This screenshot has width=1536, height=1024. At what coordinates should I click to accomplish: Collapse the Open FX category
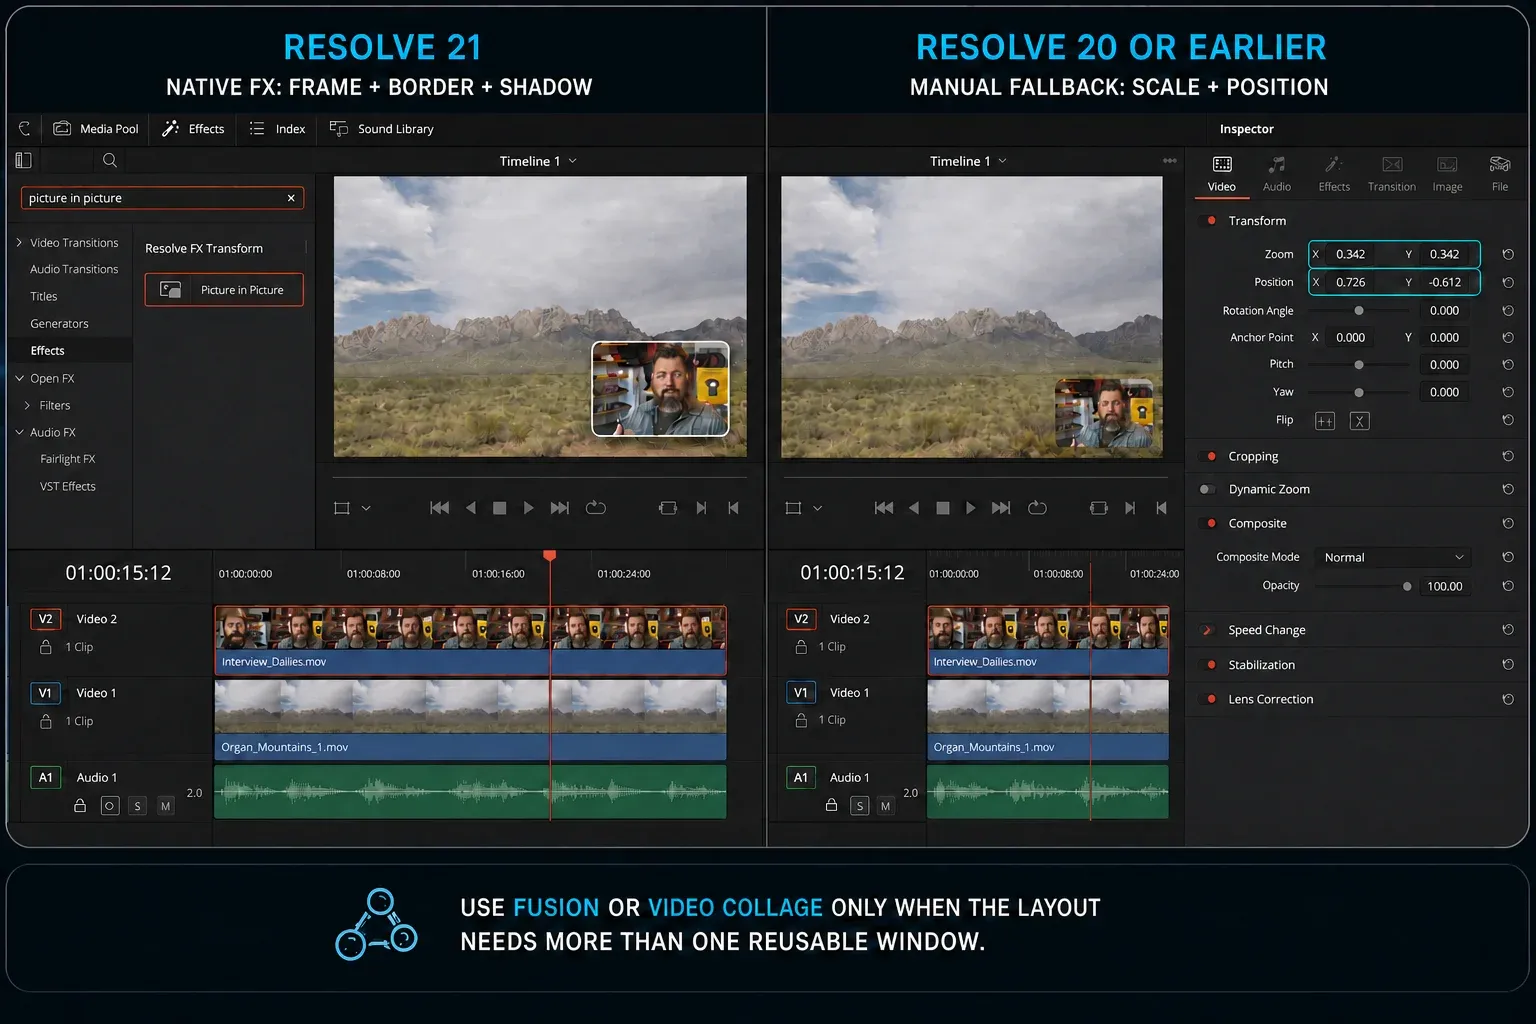tap(19, 378)
